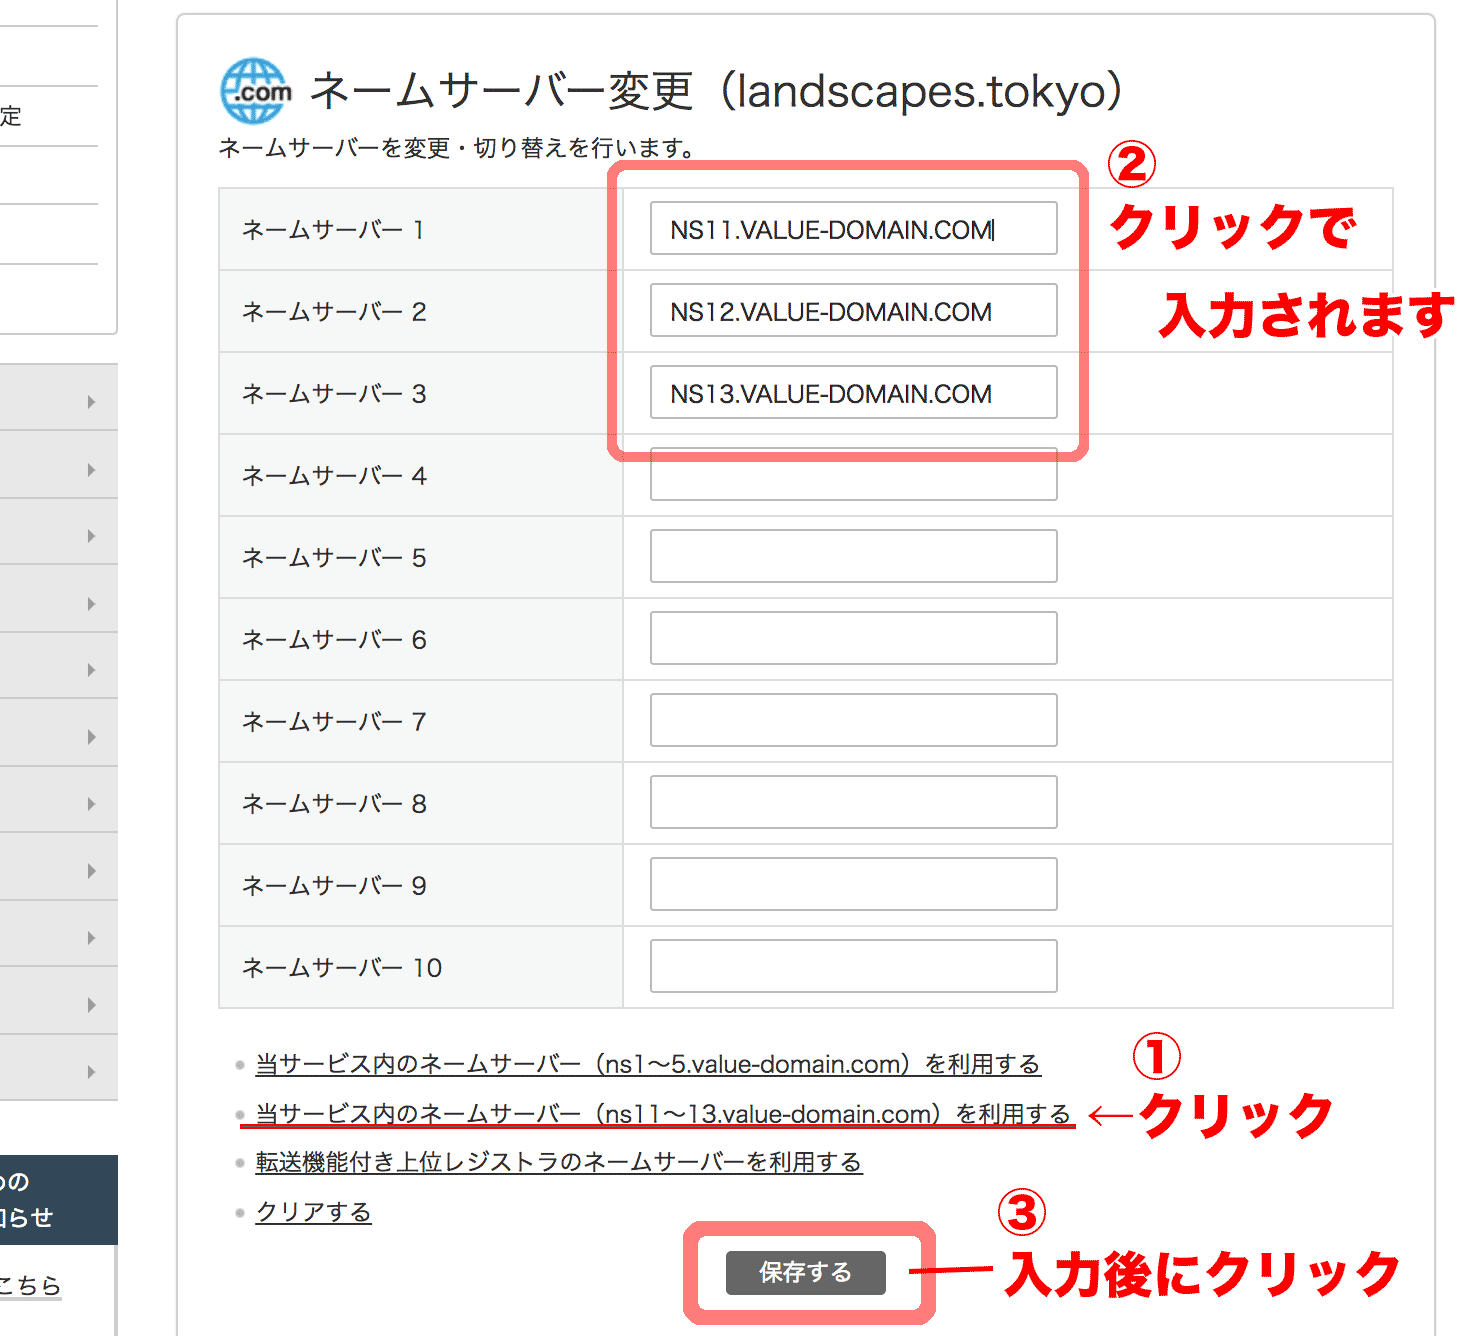The height and width of the screenshot is (1336, 1480).
Task: Click the ネームサーバー 6 input field
Action: point(853,638)
